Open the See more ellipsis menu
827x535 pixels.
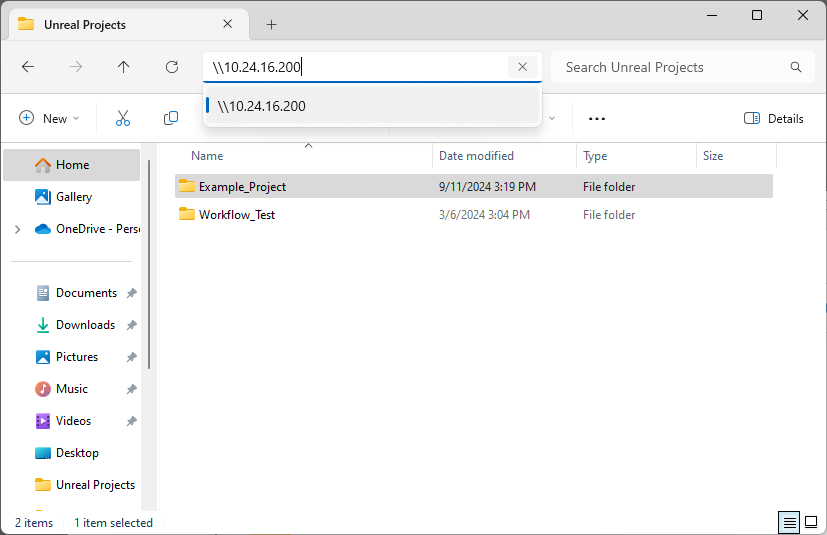pyautogui.click(x=597, y=119)
